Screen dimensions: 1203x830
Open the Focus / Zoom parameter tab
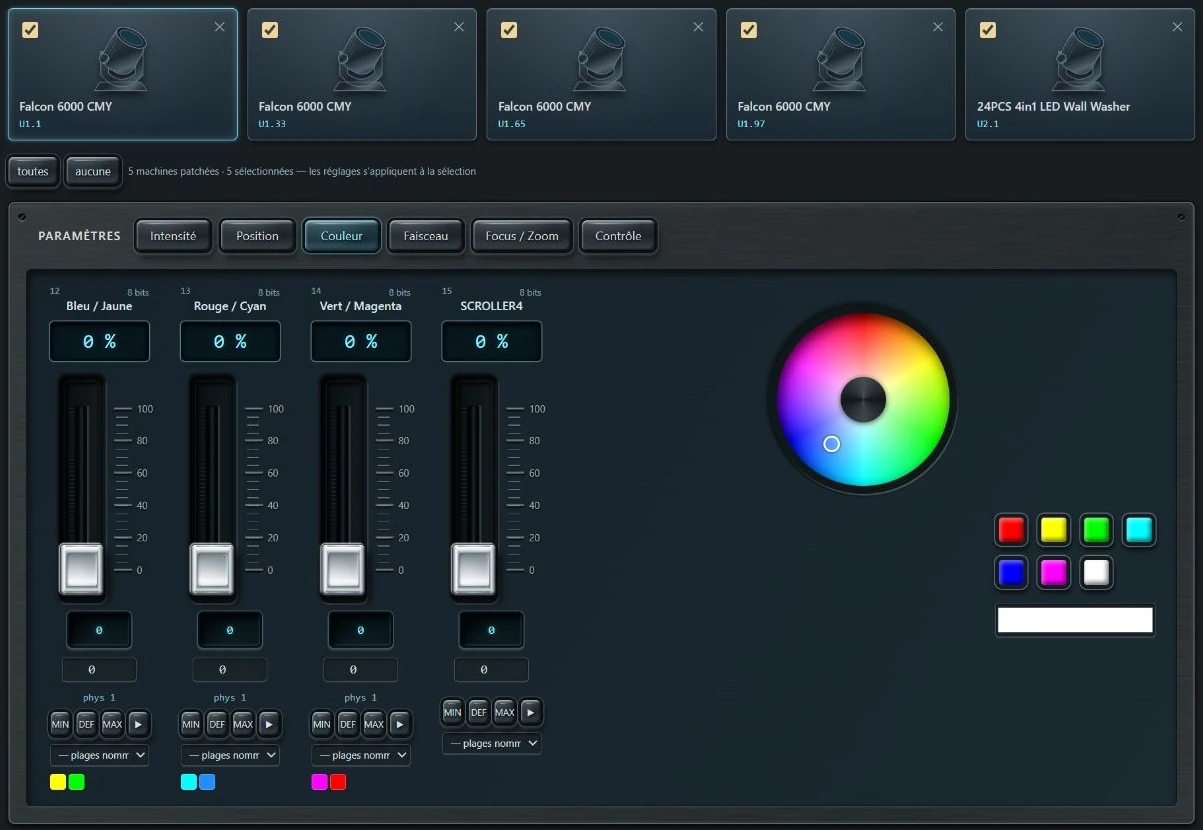(x=522, y=236)
